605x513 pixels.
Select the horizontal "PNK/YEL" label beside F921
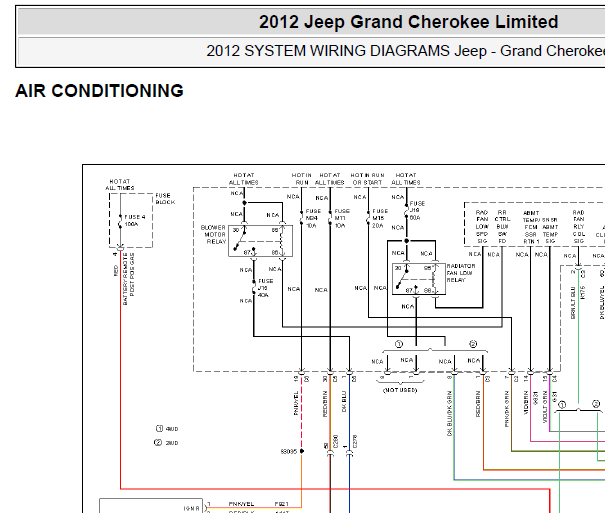click(x=241, y=504)
